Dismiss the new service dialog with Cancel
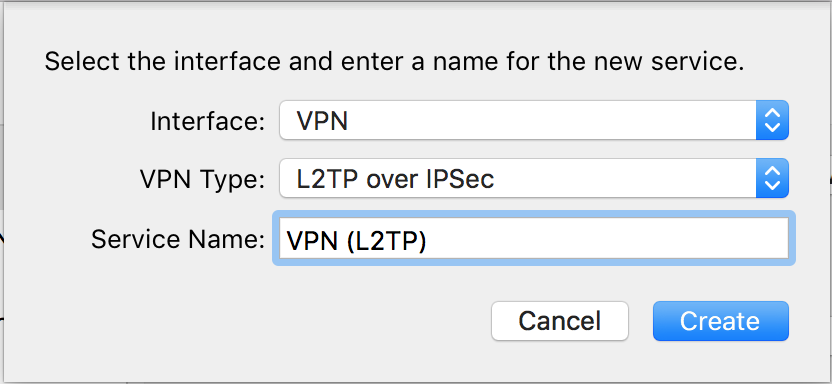832x384 pixels. pos(560,321)
